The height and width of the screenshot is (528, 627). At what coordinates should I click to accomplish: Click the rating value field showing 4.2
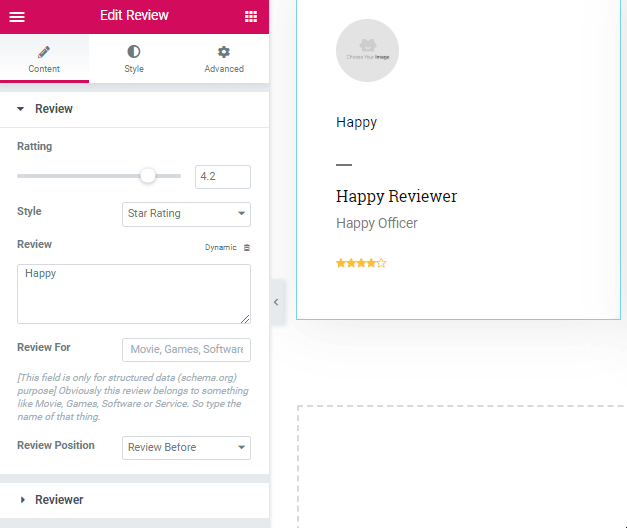click(223, 176)
